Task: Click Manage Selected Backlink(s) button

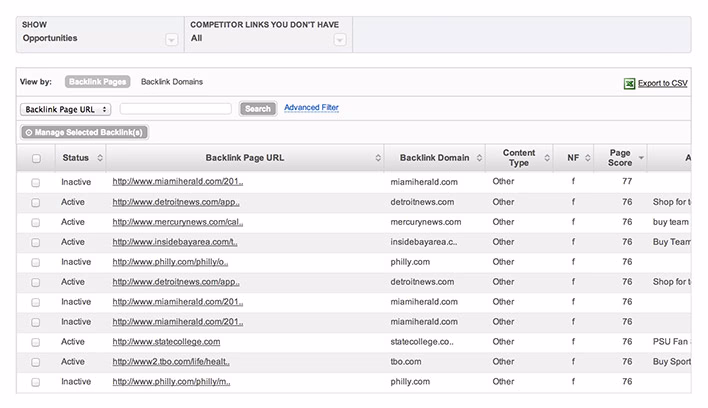Action: click(84, 132)
